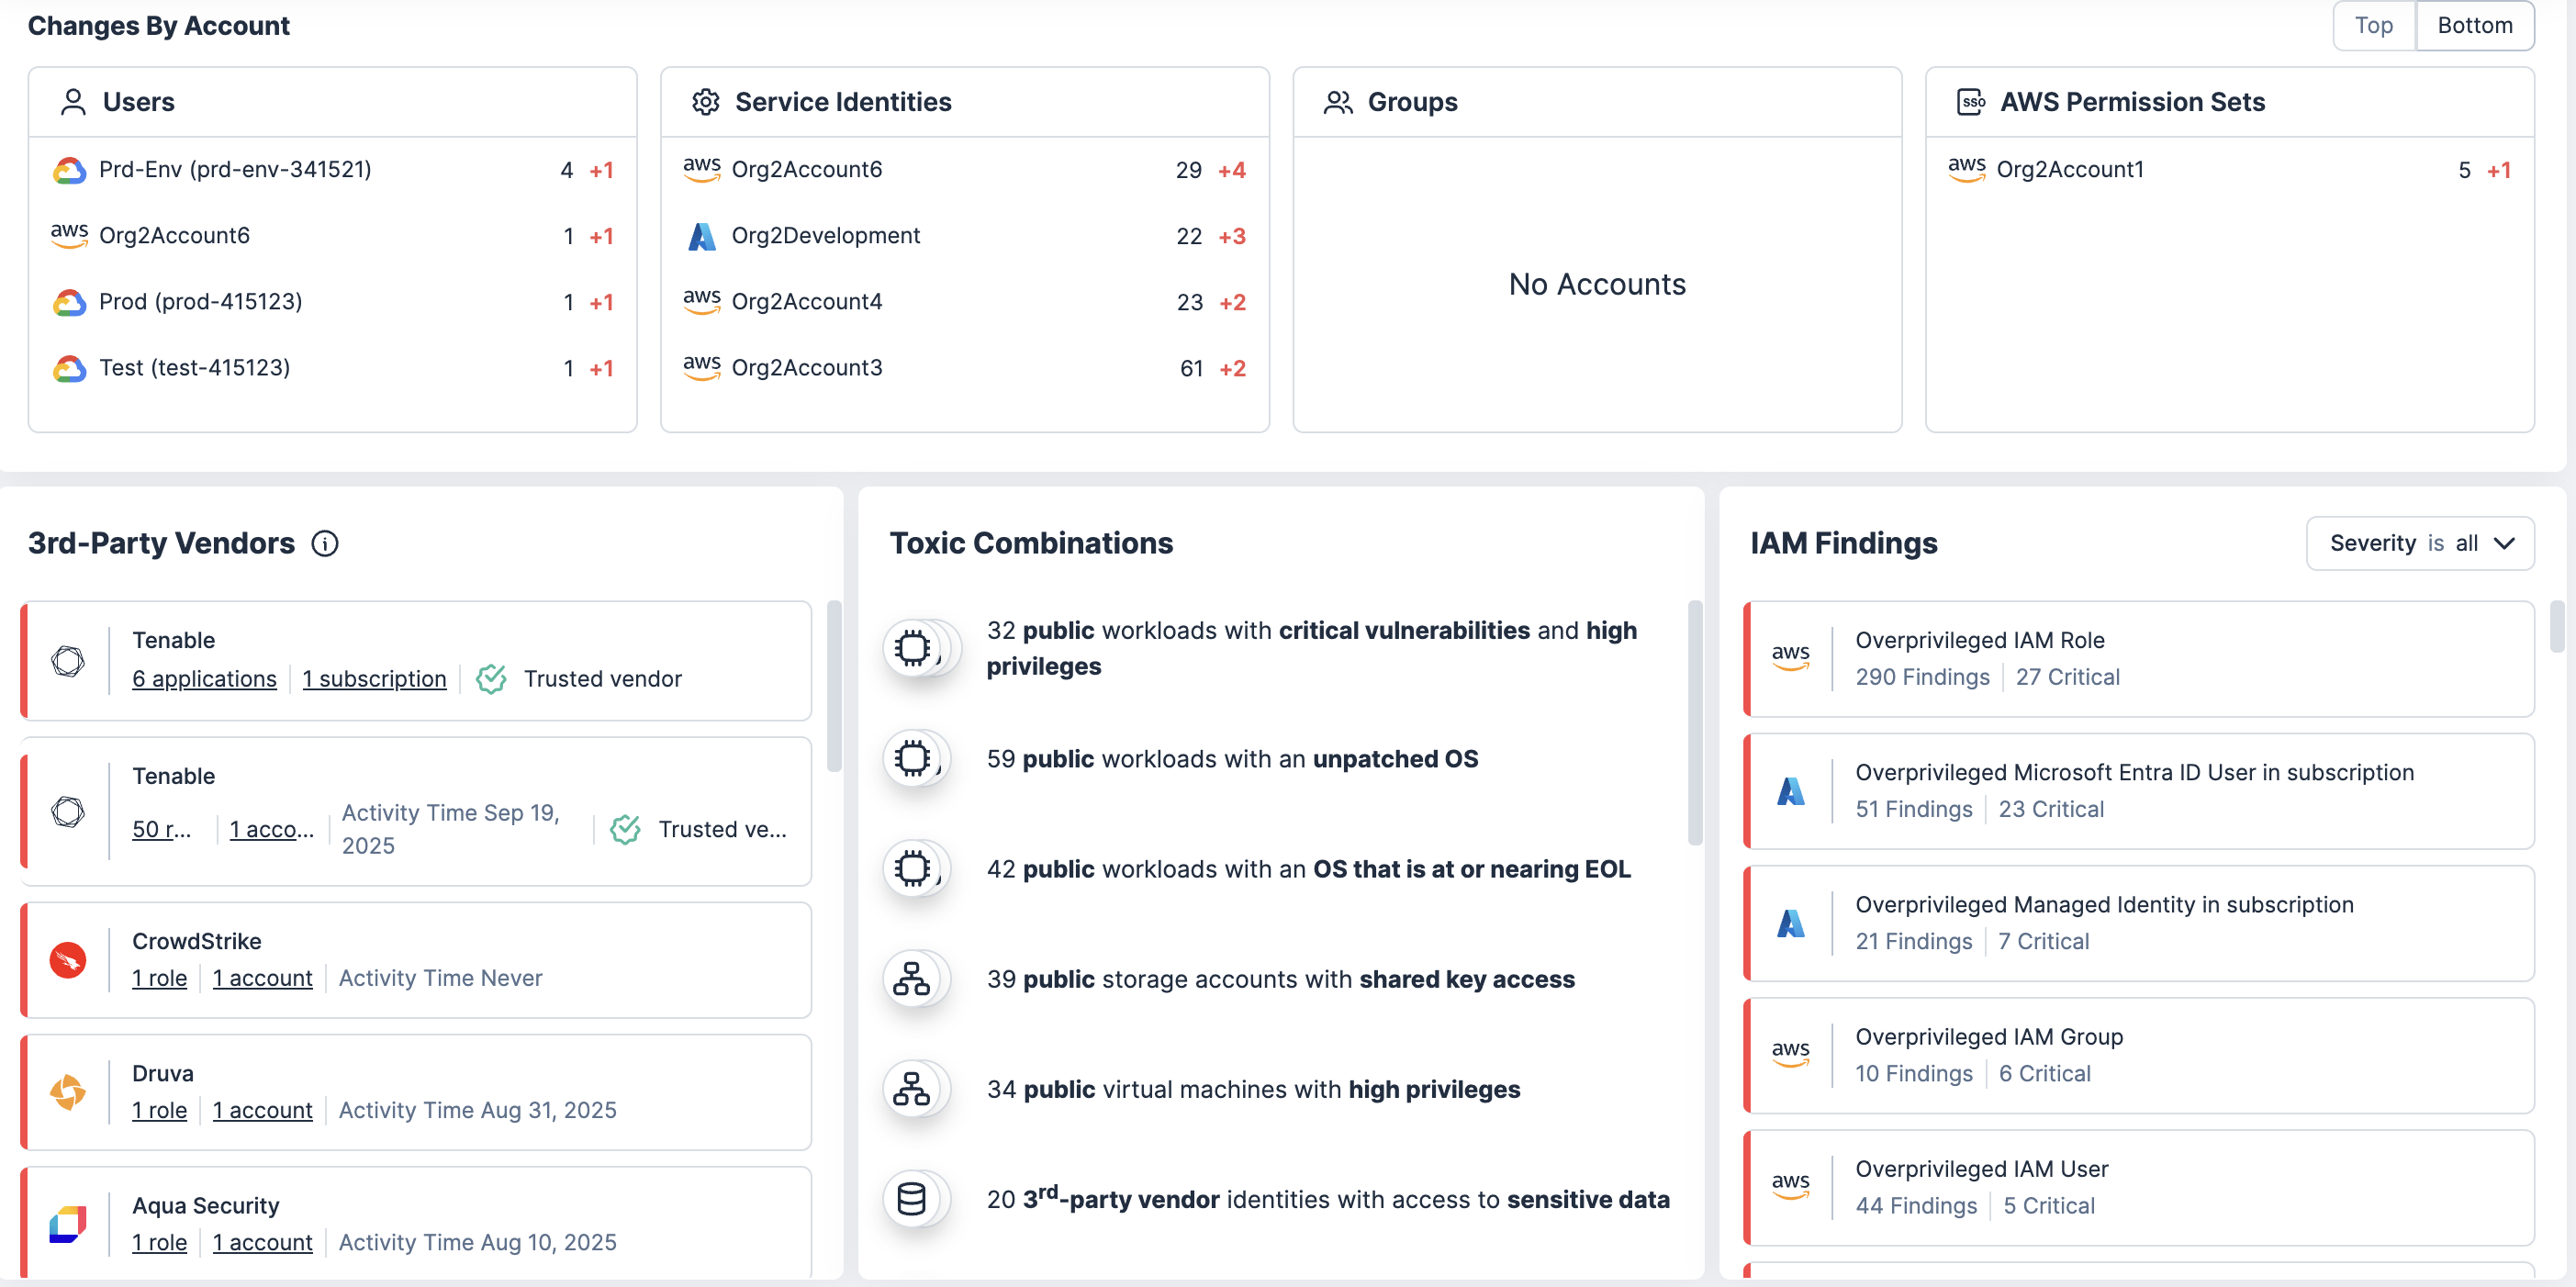
Task: Click the AWS Permission Sets SSO icon
Action: 1970,102
